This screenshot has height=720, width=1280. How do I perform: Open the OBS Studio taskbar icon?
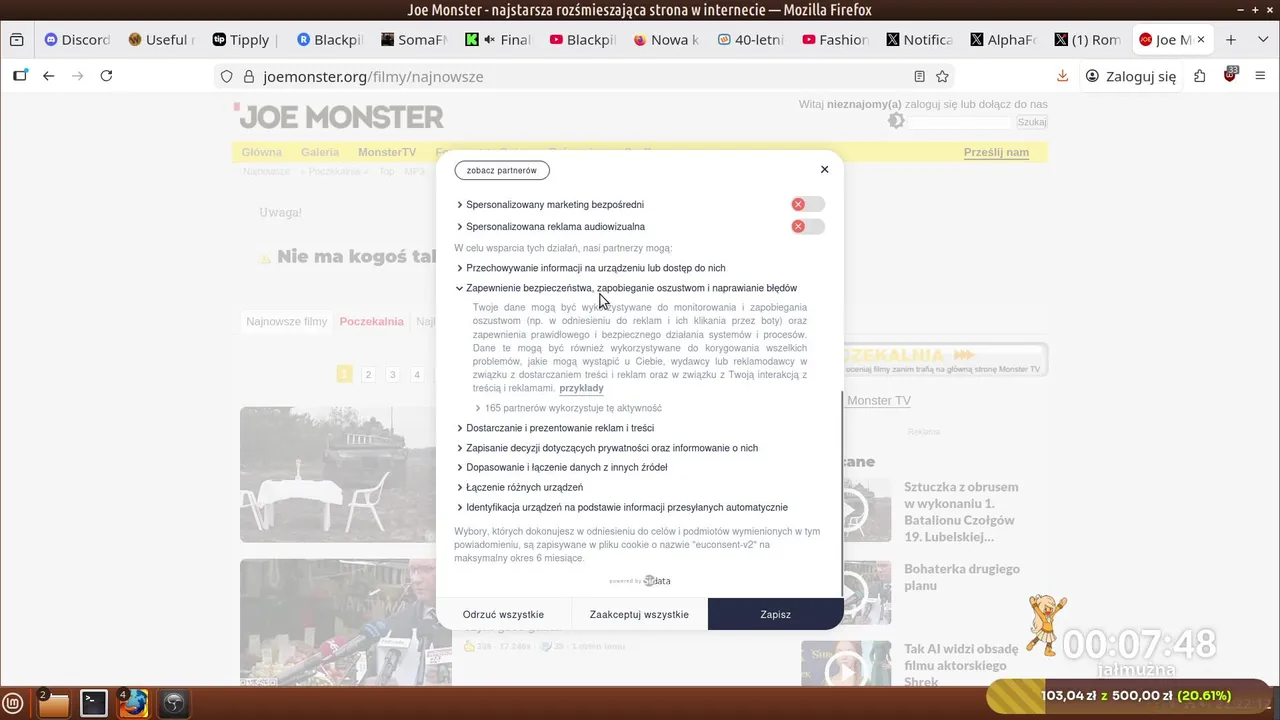pos(173,703)
